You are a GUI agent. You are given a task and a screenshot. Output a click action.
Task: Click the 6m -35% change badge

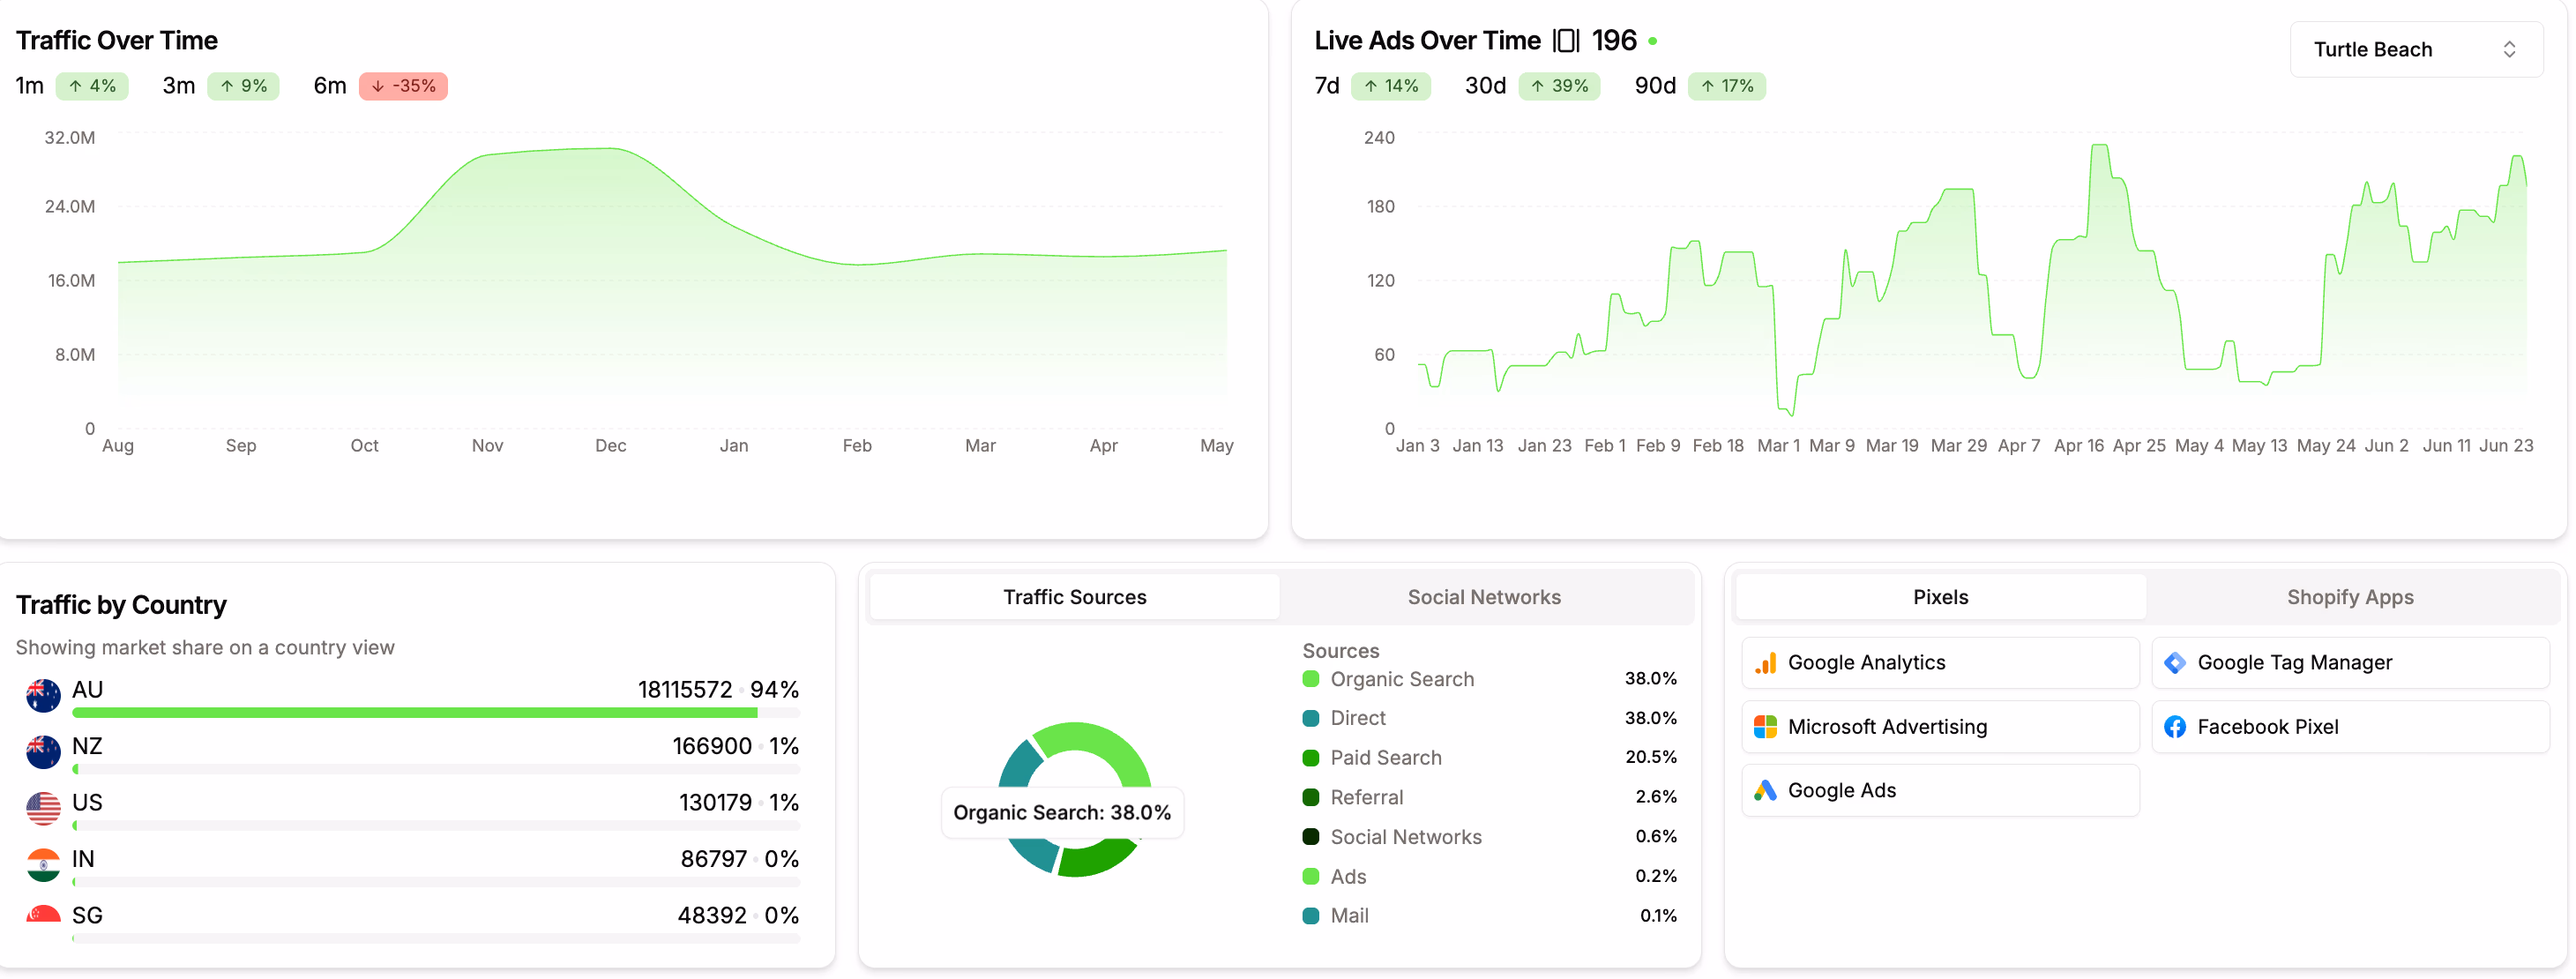click(x=403, y=86)
